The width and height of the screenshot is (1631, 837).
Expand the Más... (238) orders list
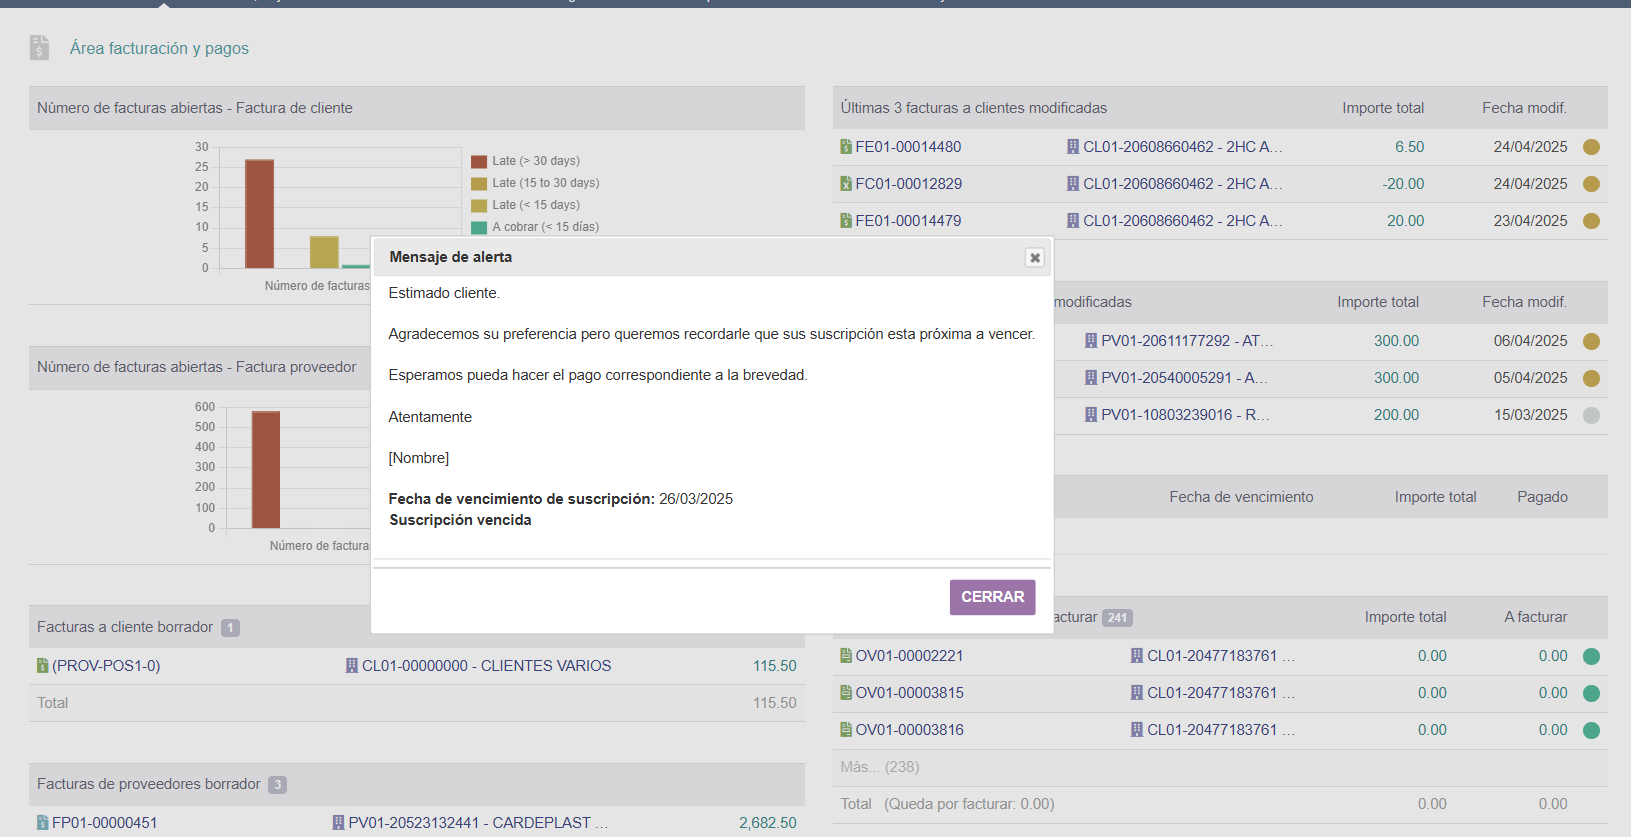[x=879, y=767]
